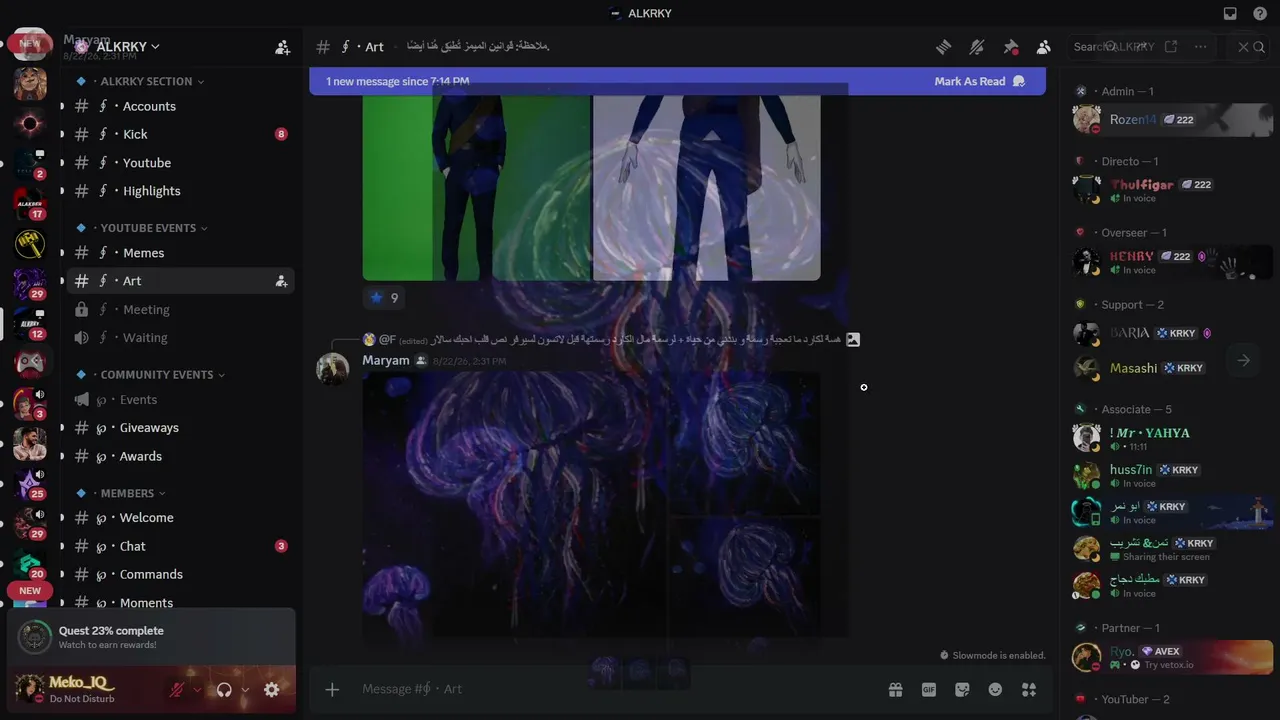Click the create invite icon on Art channel
The height and width of the screenshot is (720, 1280).
(x=281, y=282)
